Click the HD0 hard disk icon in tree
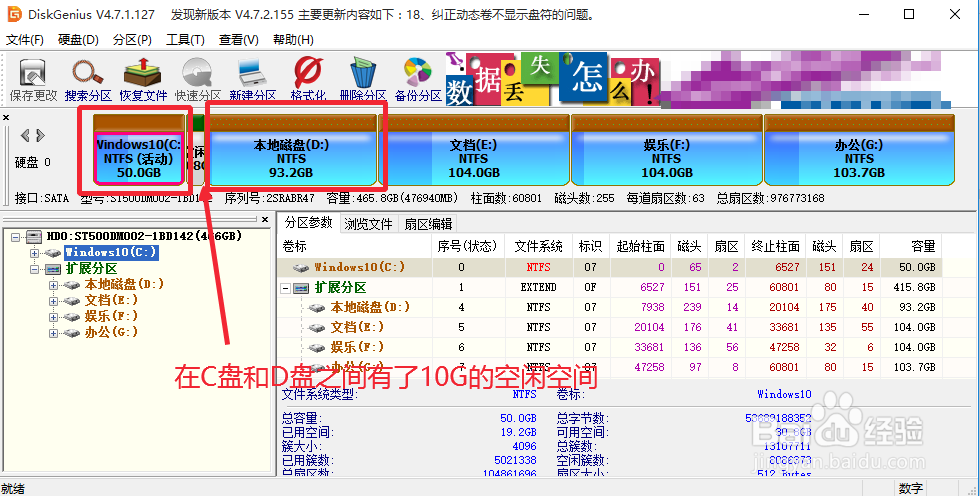Screen dimensions: 980x496 tap(34, 236)
